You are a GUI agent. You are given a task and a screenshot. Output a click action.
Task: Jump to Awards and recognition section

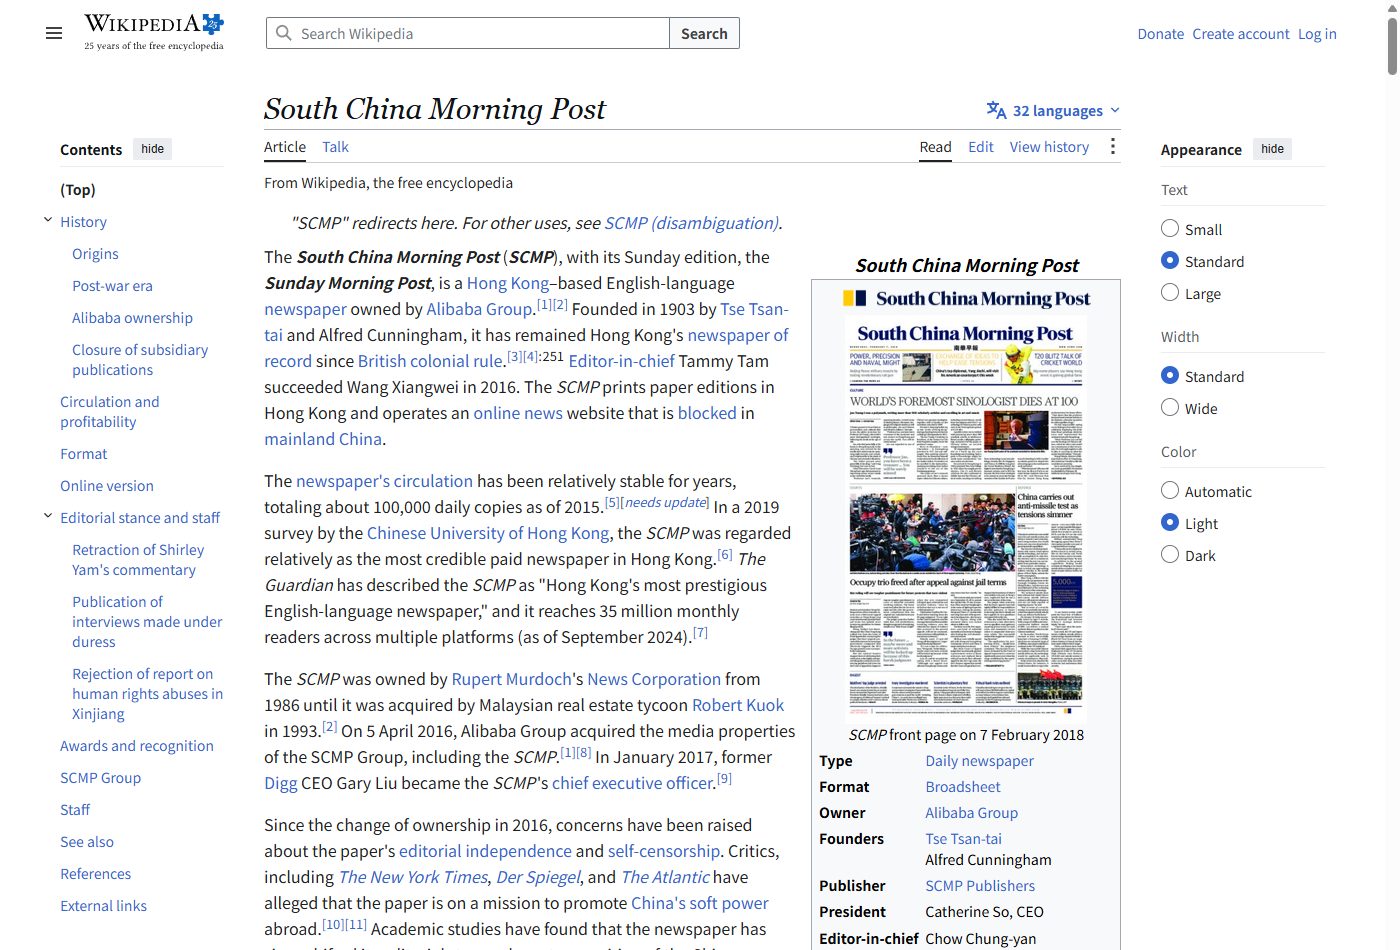coord(137,746)
